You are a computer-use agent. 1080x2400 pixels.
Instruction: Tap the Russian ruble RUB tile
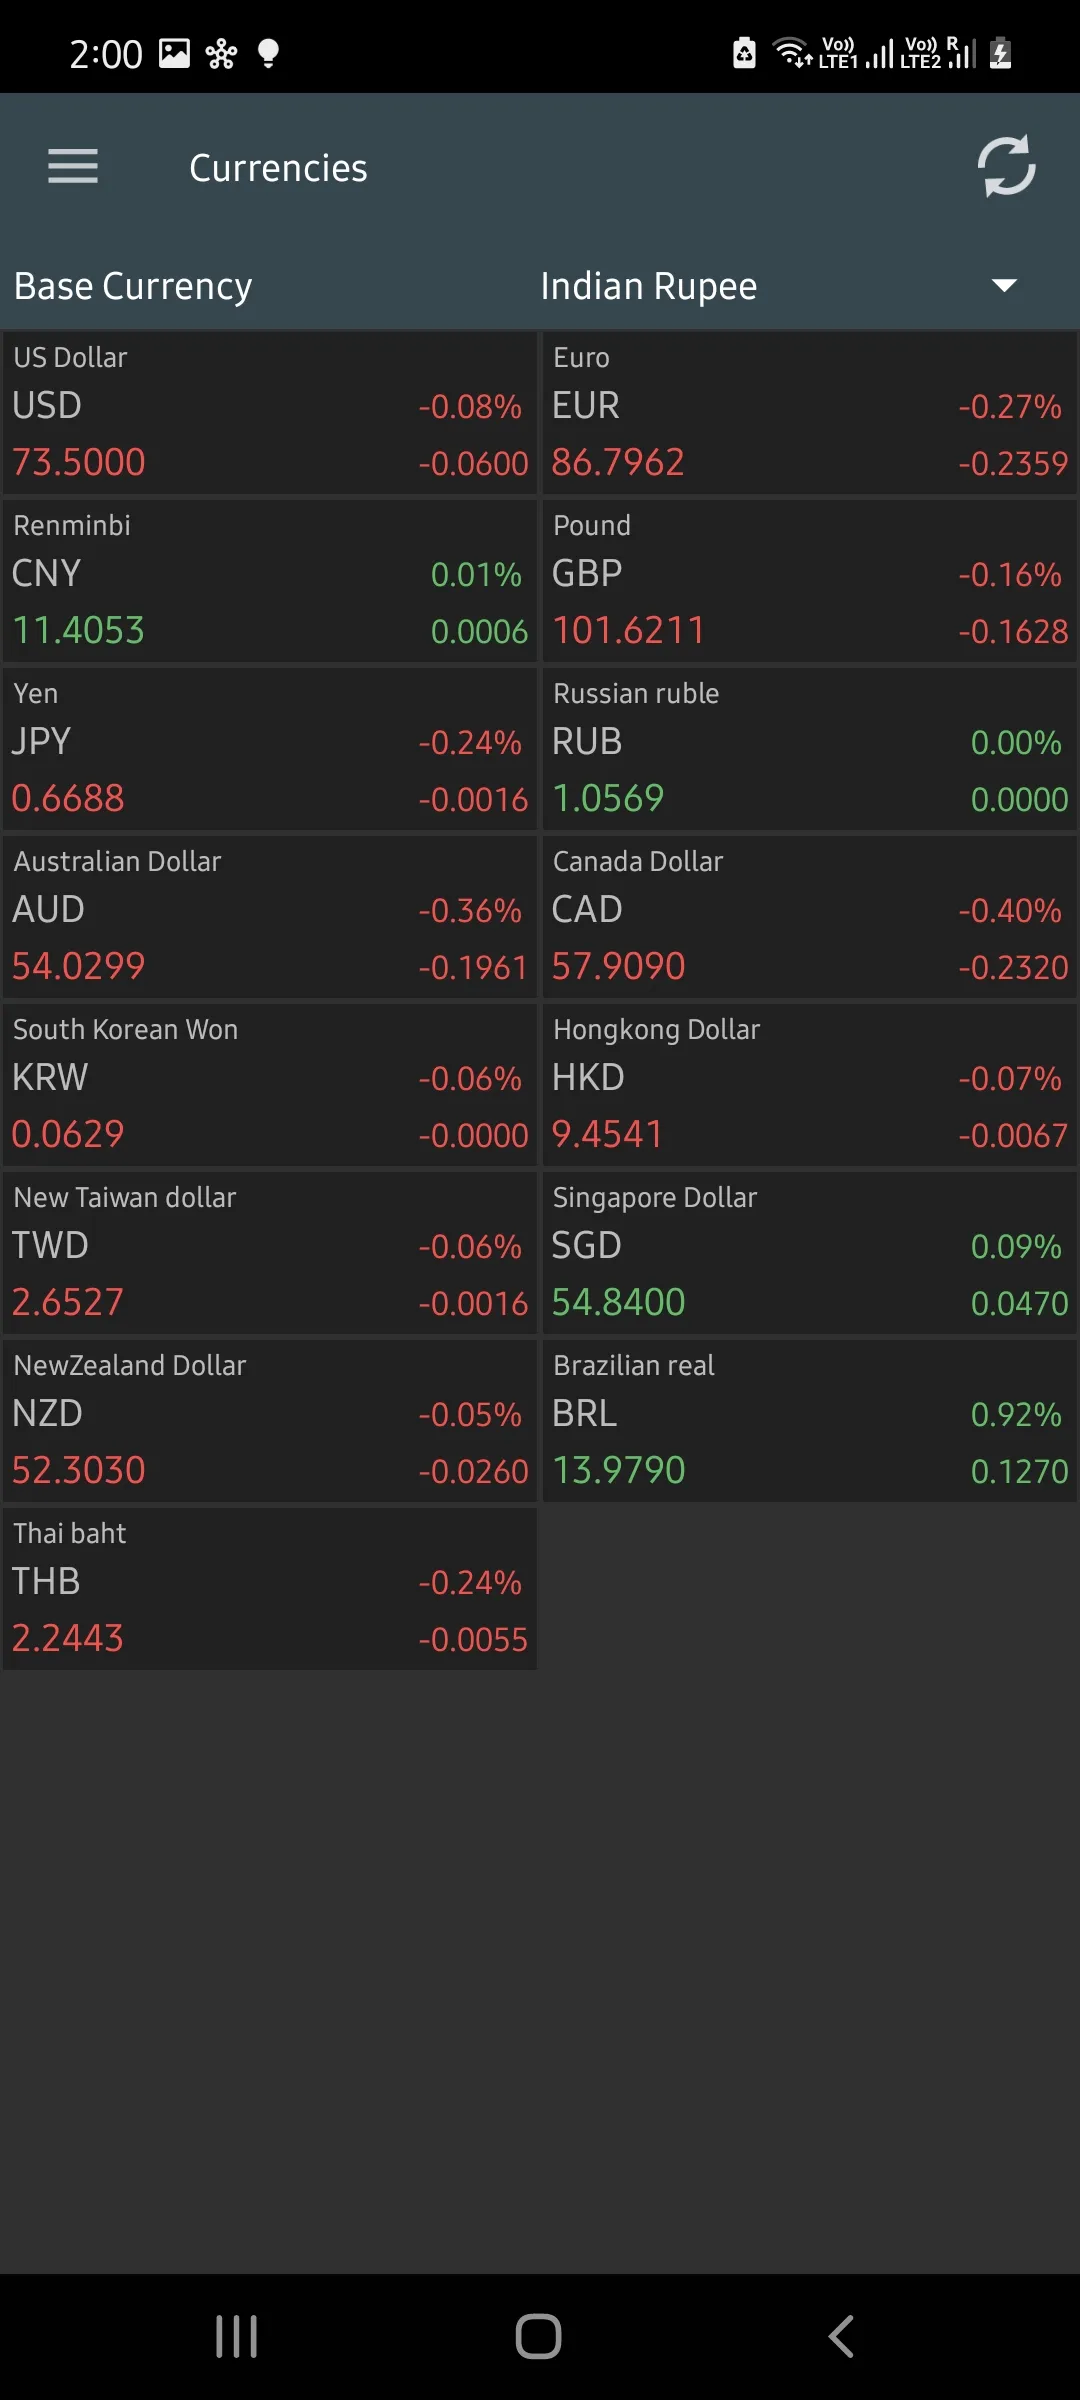click(808, 748)
